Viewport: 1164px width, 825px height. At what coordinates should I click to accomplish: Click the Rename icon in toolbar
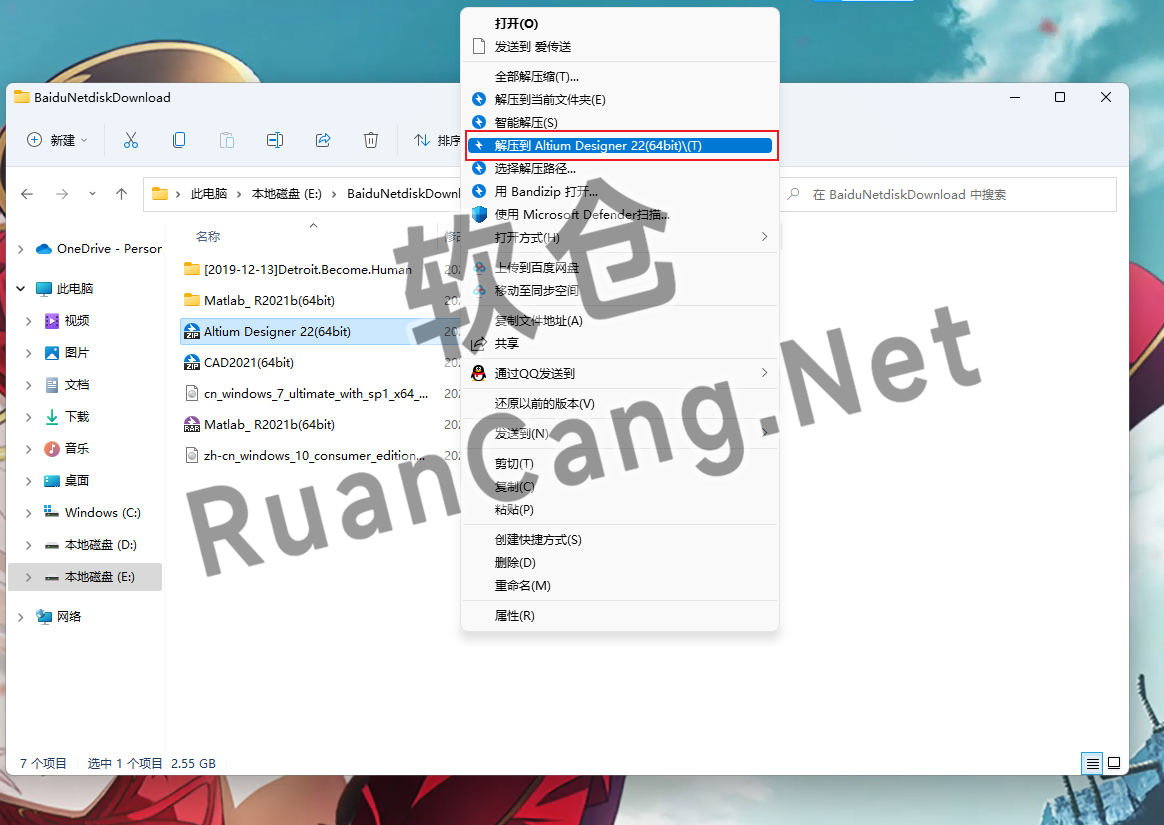click(275, 140)
